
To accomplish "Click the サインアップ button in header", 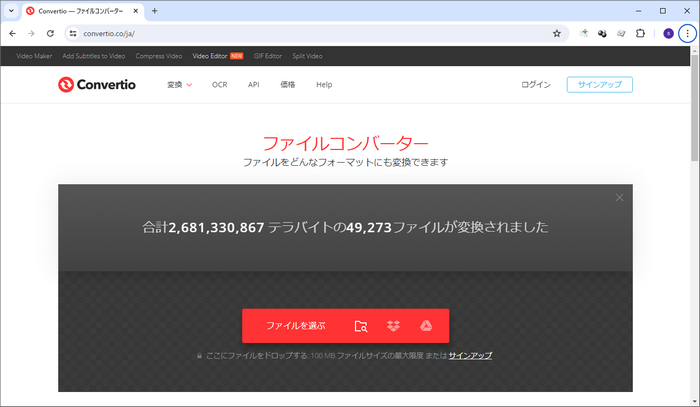I will coord(599,85).
